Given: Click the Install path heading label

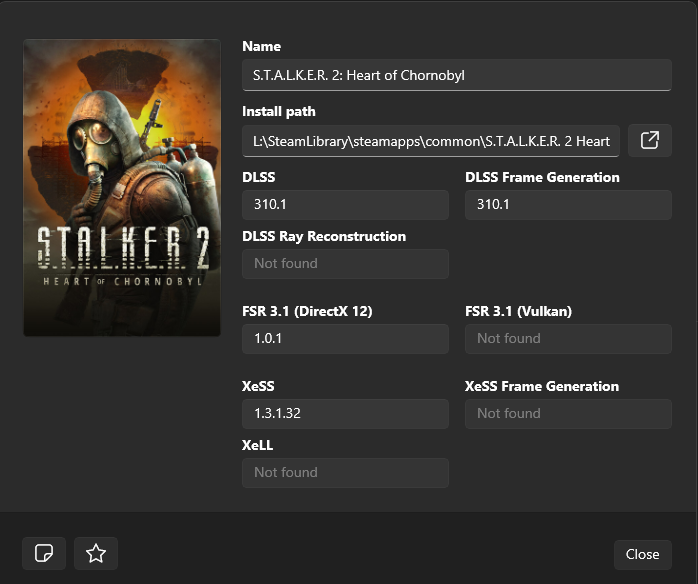Looking at the screenshot, I should click(x=279, y=112).
